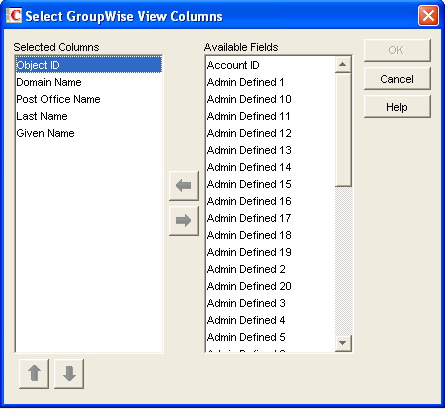Close the Select GroupWise View Columns dialog

pos(428,16)
